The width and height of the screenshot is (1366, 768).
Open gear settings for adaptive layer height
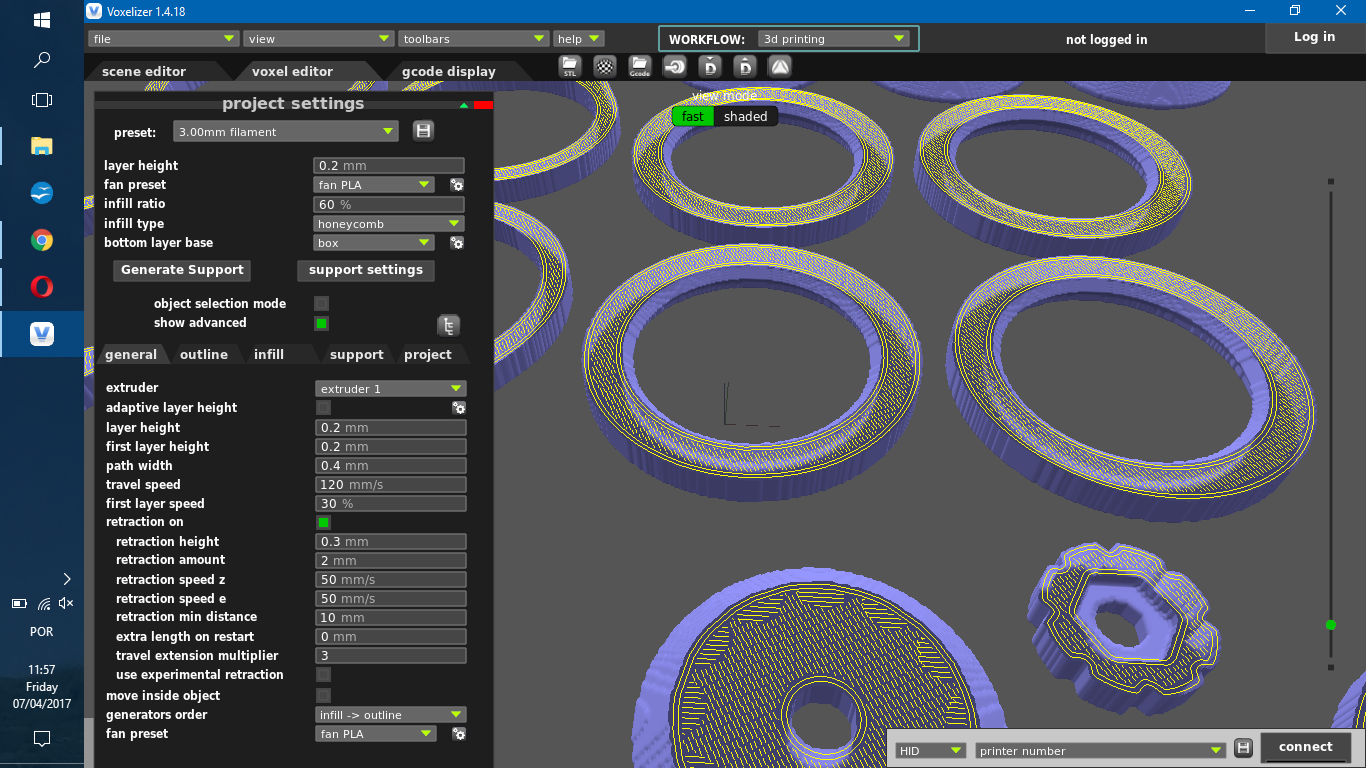pyautogui.click(x=459, y=408)
